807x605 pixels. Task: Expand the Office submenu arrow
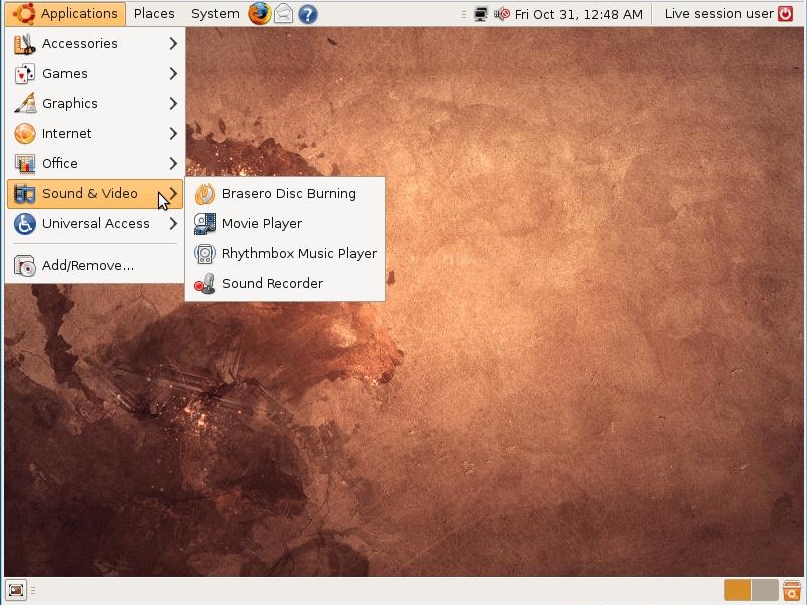coord(173,164)
